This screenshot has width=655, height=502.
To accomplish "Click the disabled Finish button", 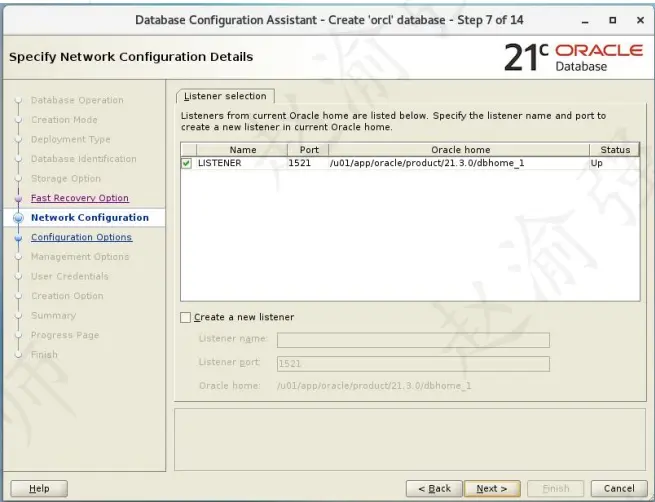I will click(x=556, y=488).
